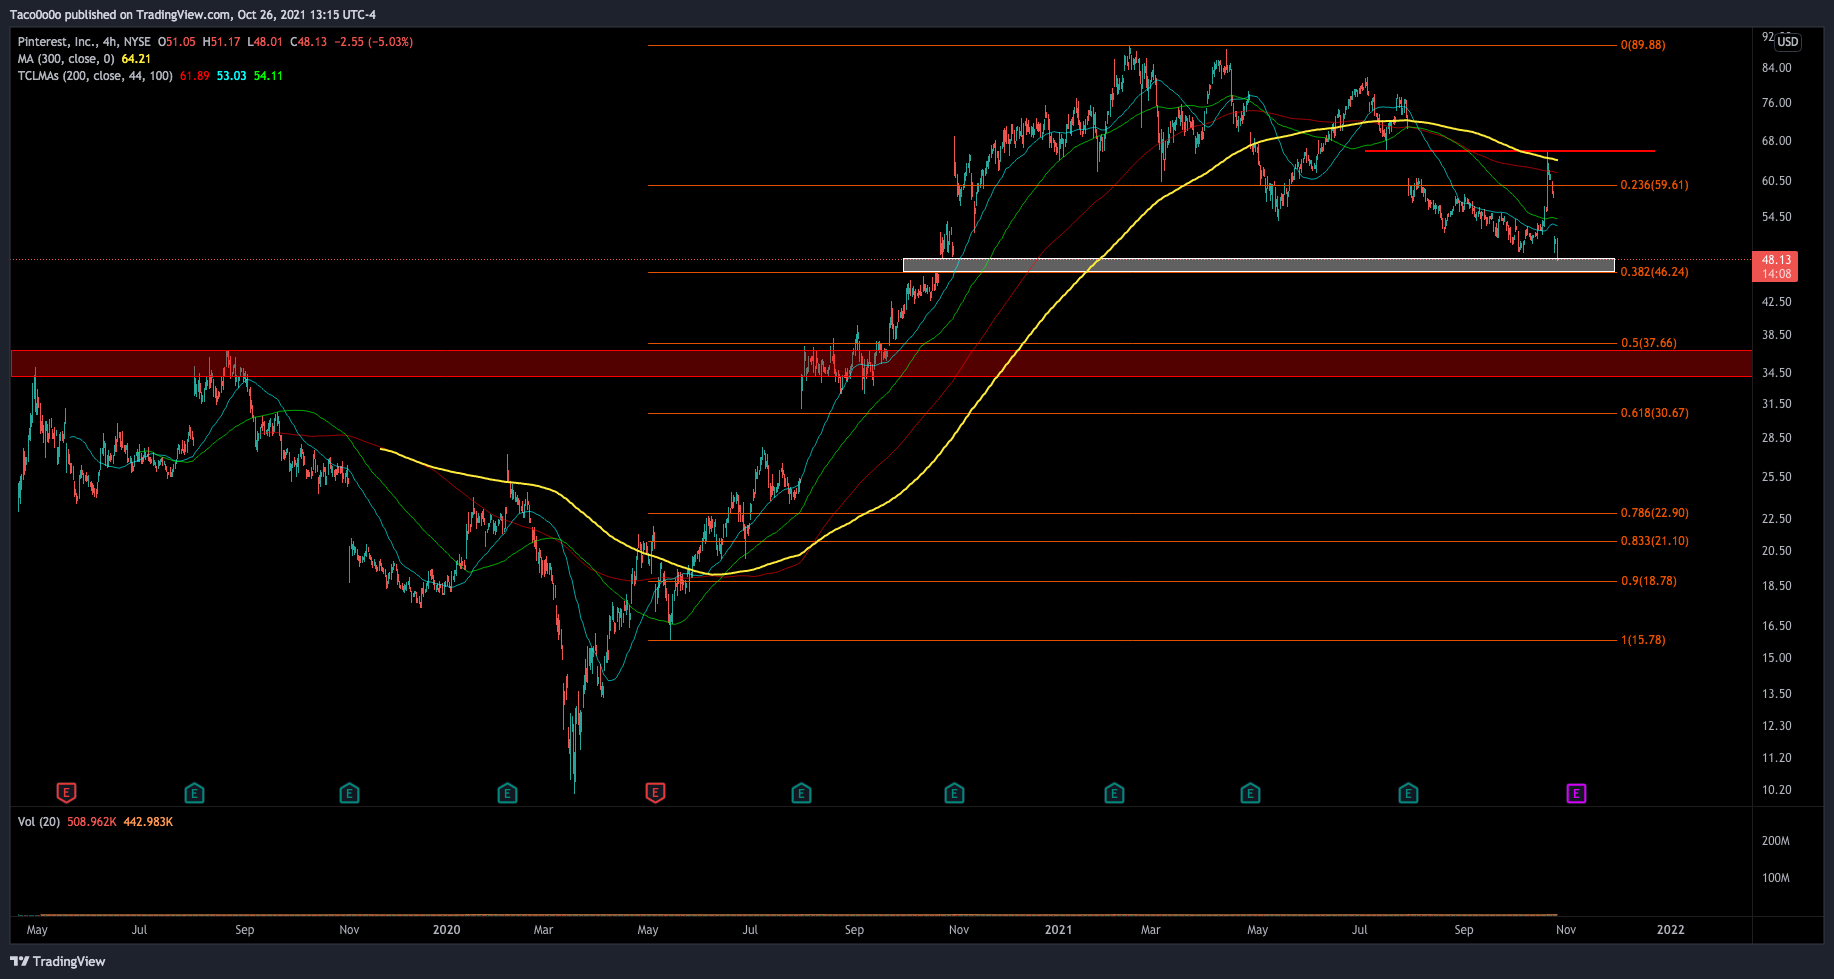
Task: Click the Pinterest, Inc., 4h, NYSE symbol legend
Action: pyautogui.click(x=84, y=42)
